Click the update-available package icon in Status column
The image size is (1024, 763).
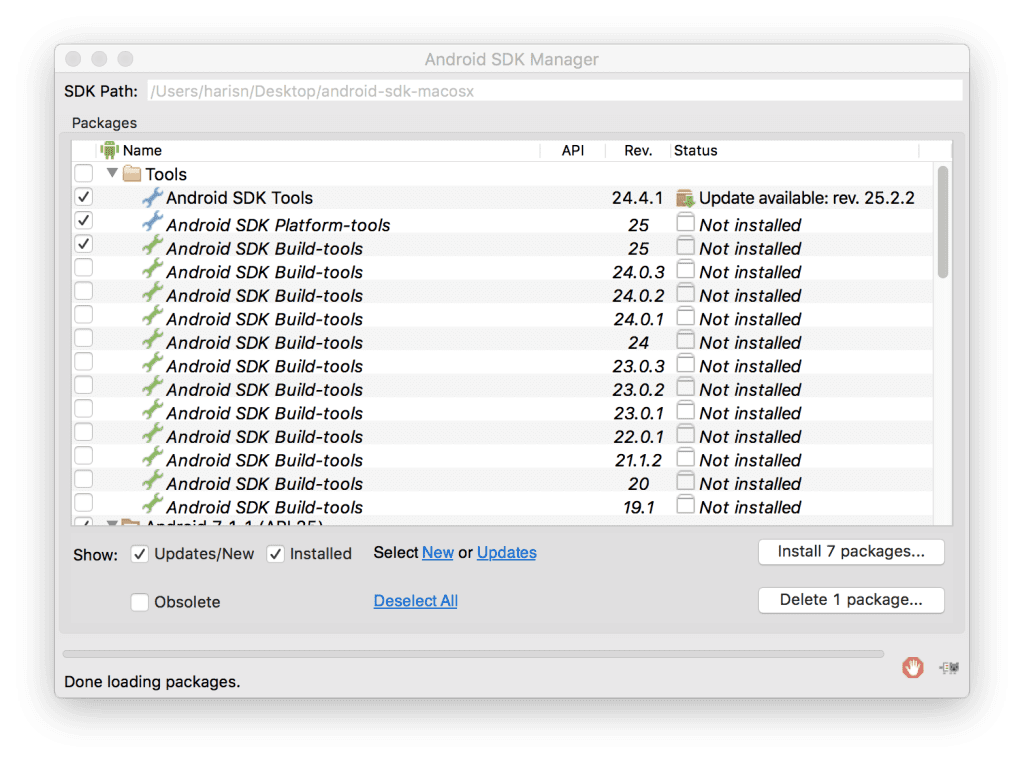686,197
